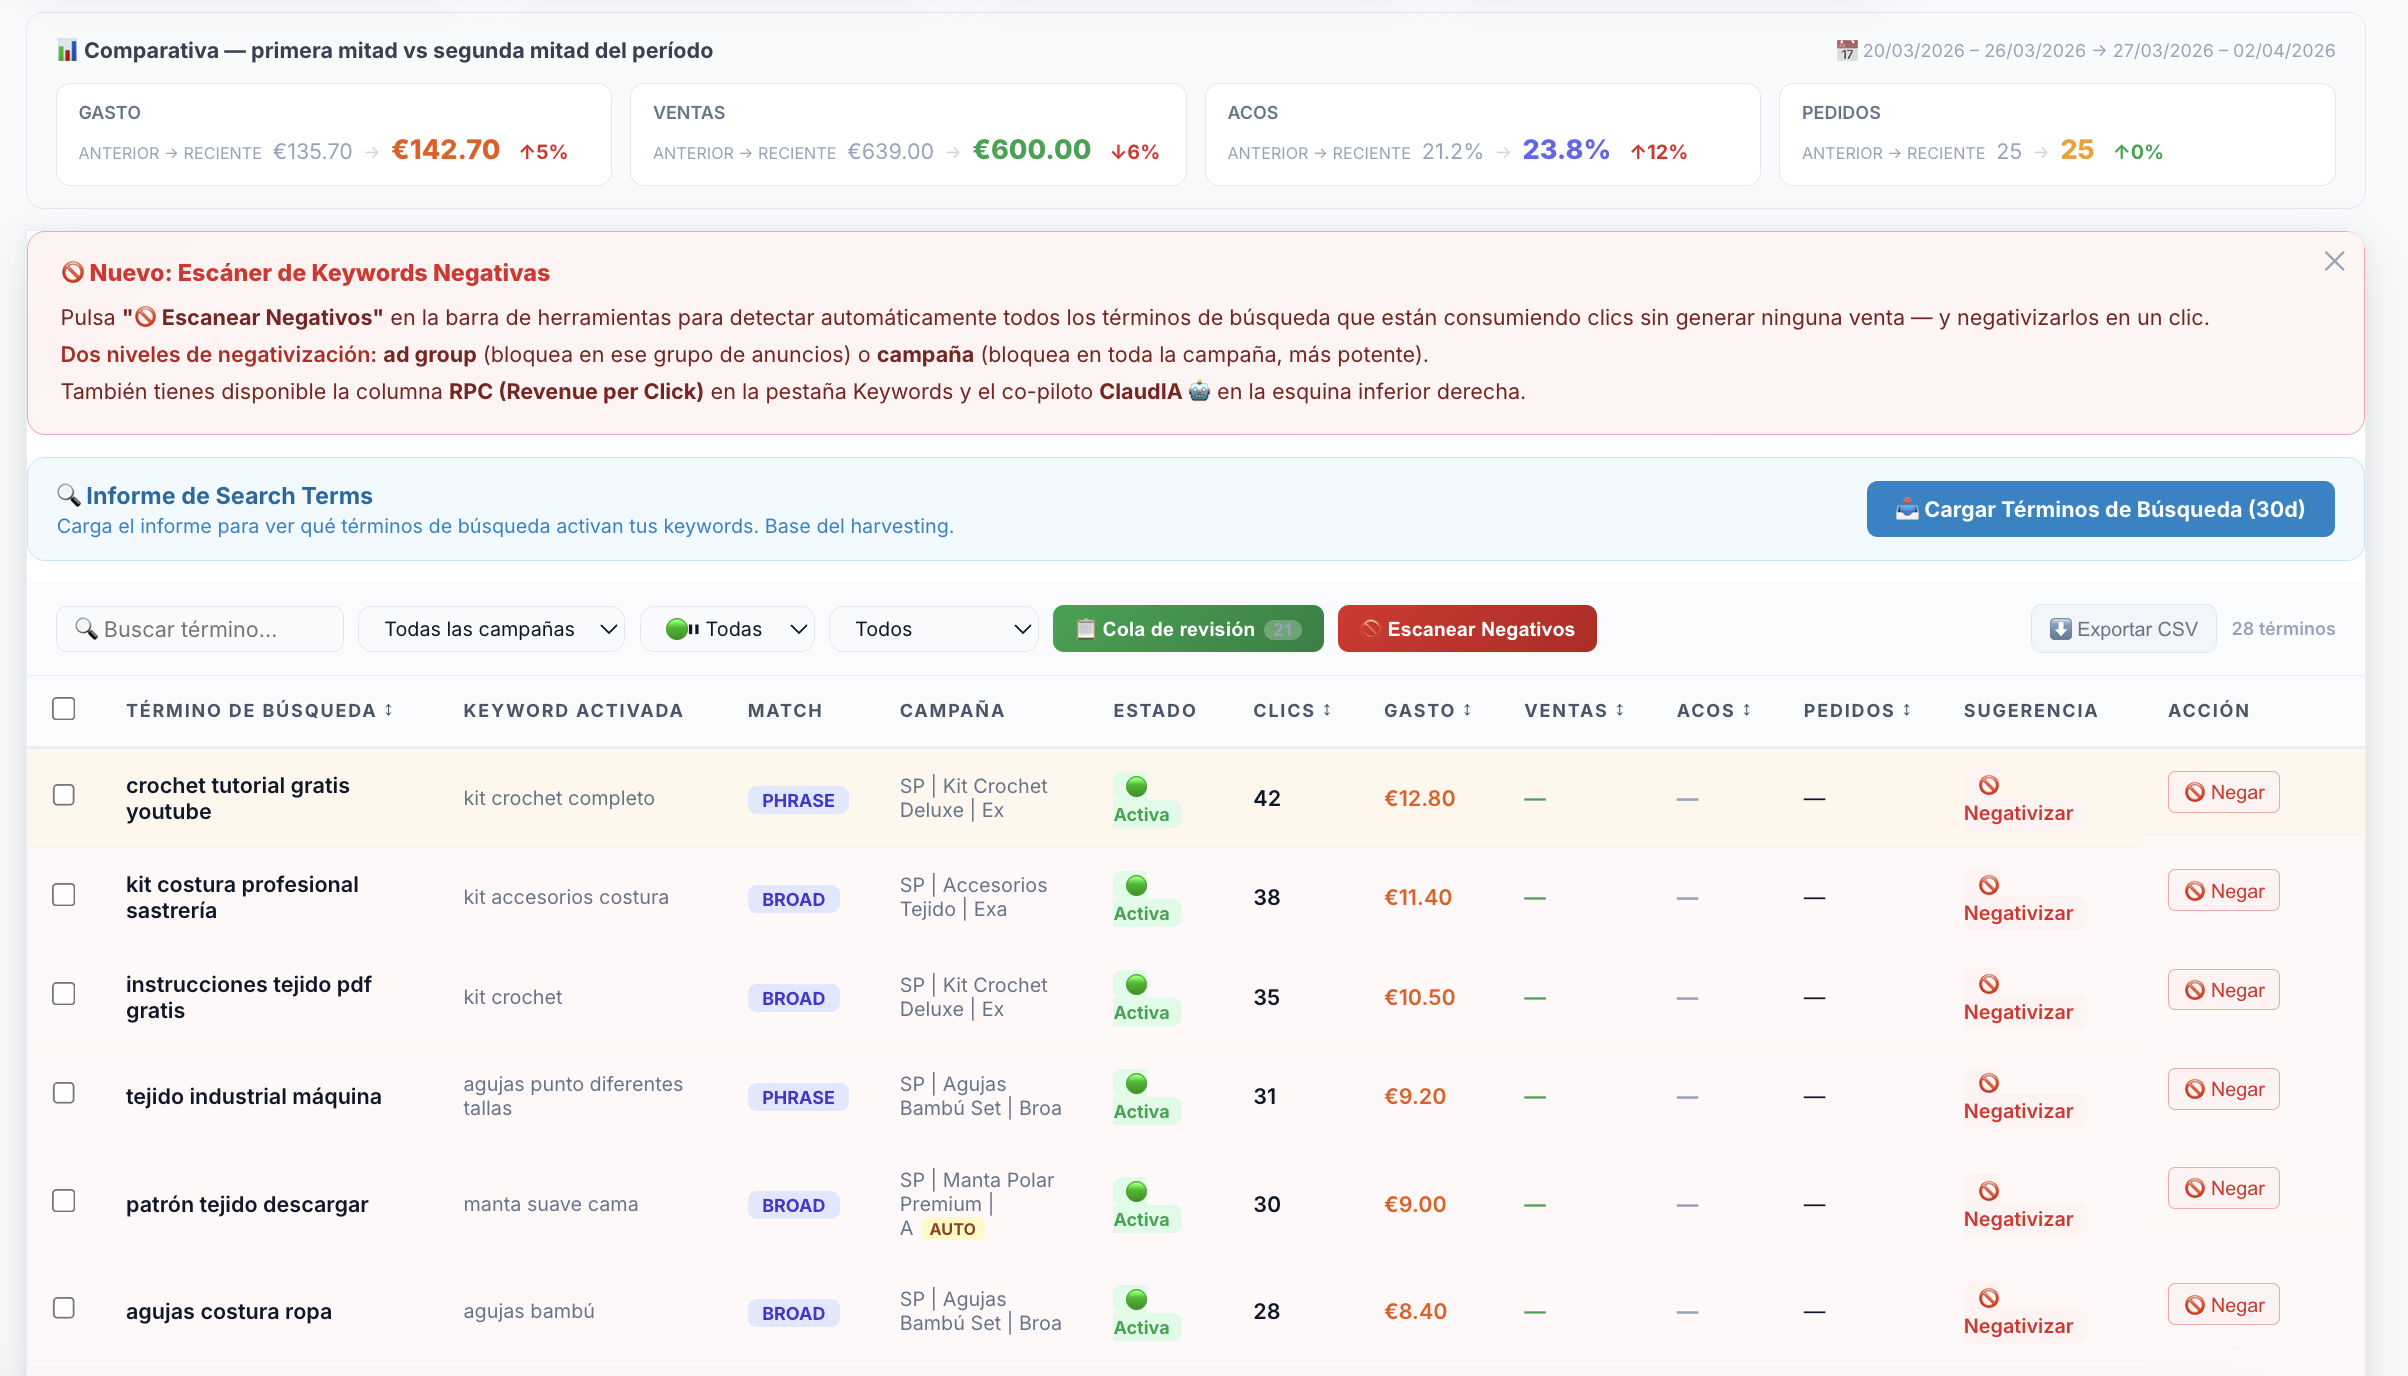Sort by Clics column arrow icon
The height and width of the screenshot is (1376, 2408).
1327,710
